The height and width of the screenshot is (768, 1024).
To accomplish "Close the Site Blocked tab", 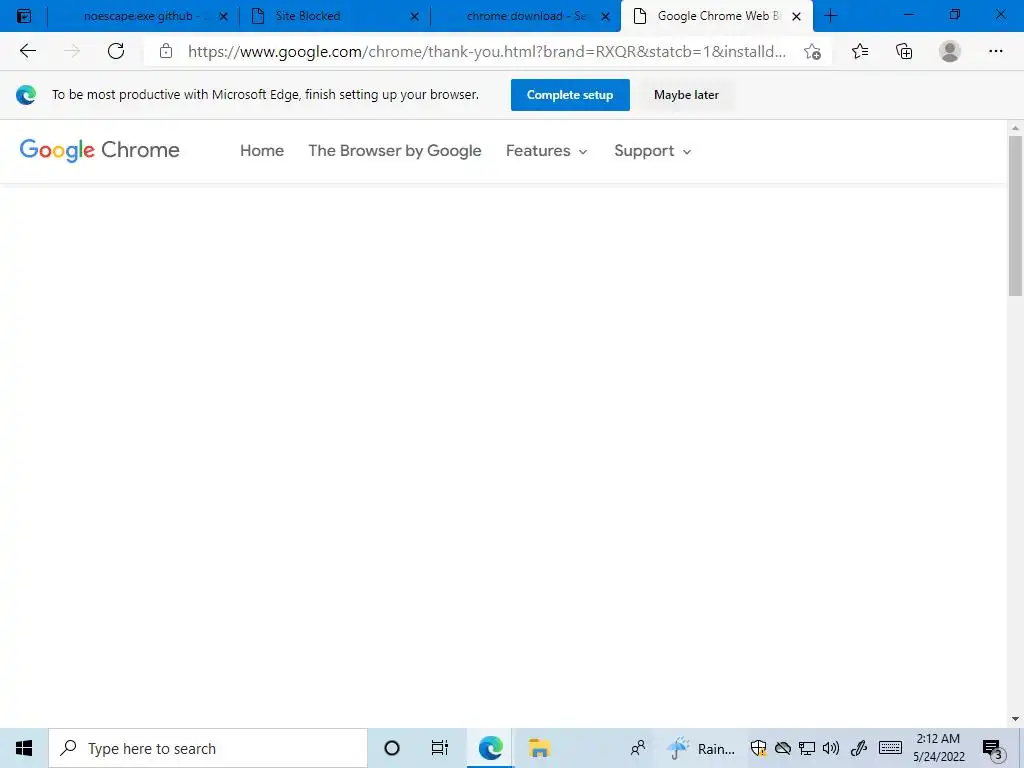I will click(414, 16).
